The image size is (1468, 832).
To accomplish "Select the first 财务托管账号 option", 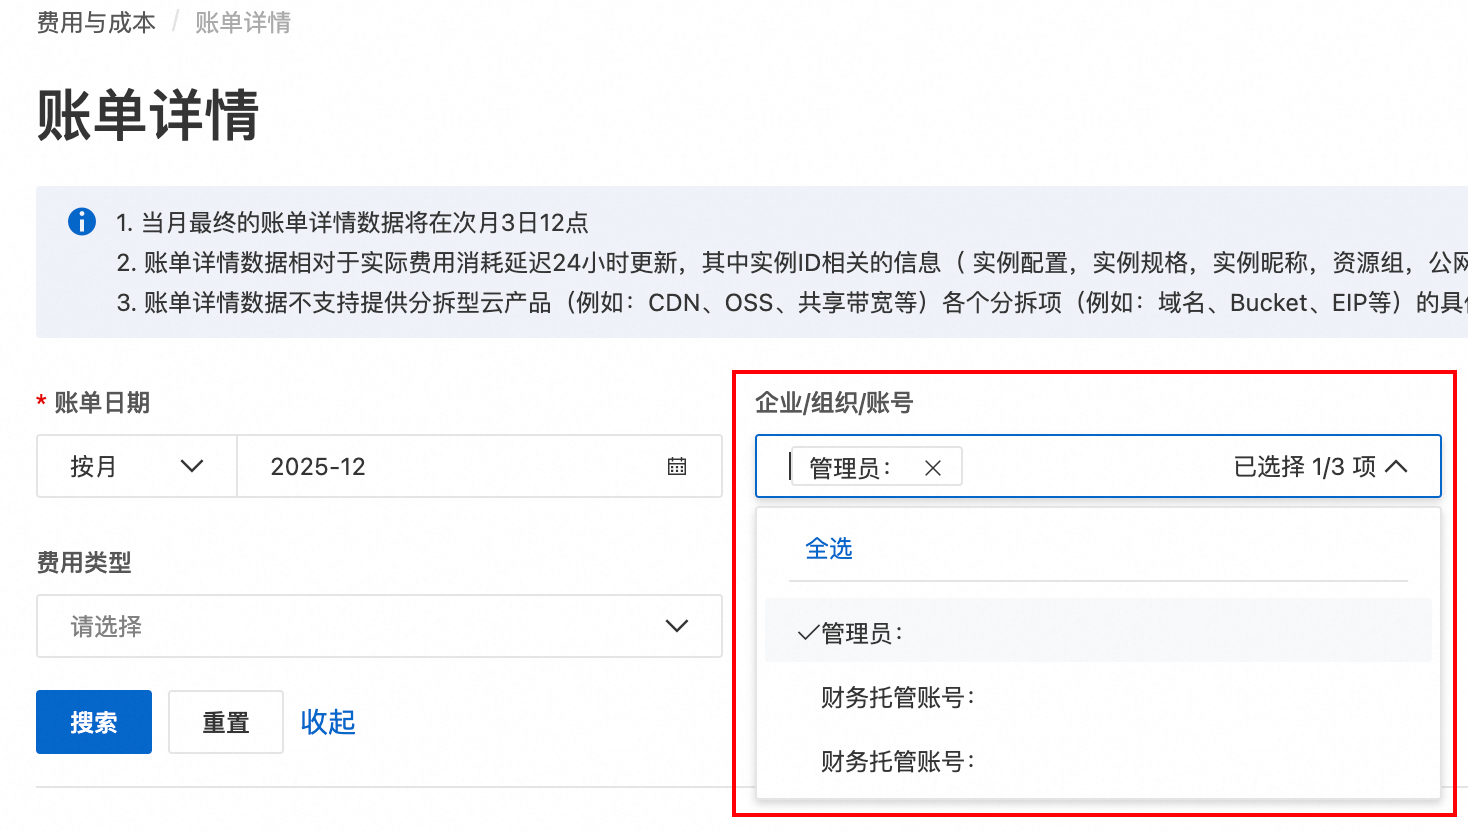I will coord(897,697).
